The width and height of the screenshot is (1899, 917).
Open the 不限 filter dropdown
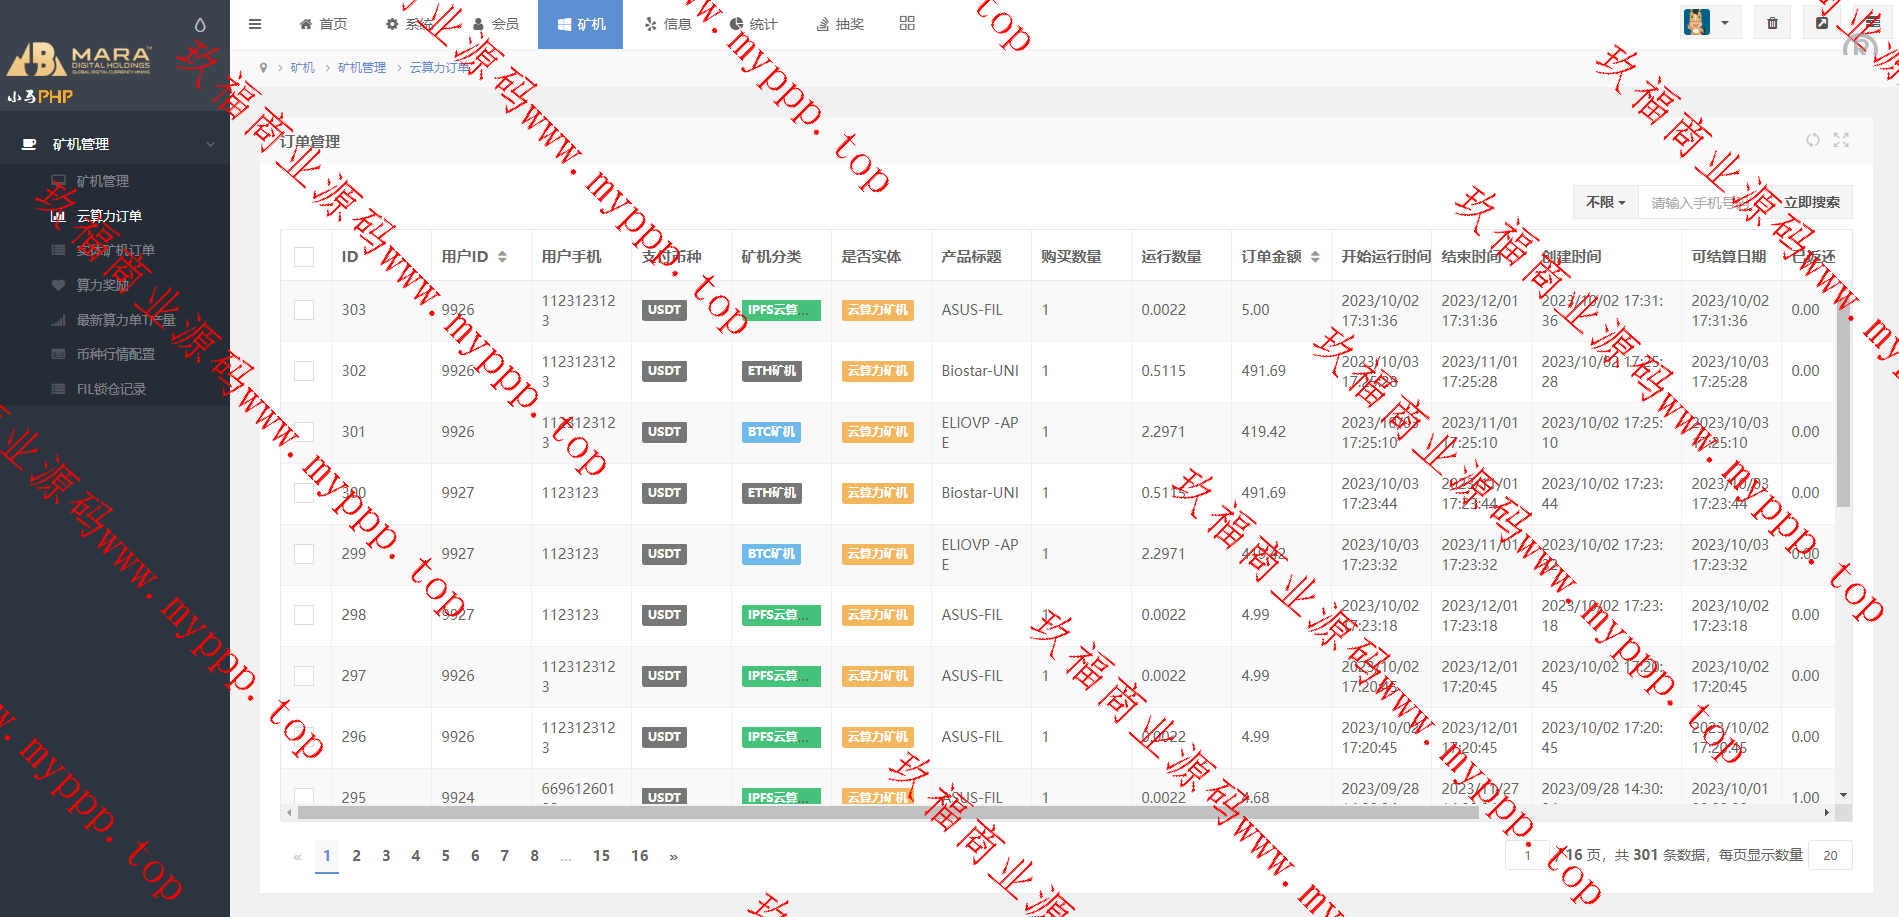[1605, 203]
